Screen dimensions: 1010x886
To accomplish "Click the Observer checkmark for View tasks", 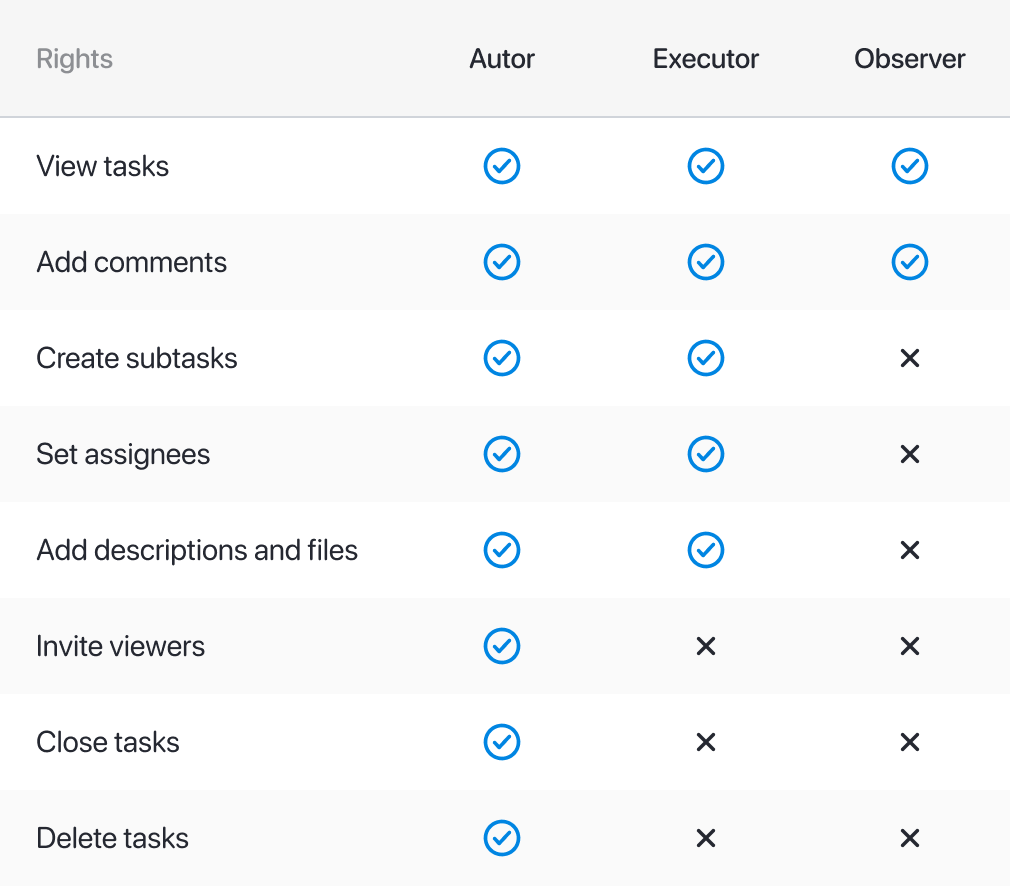I will pyautogui.click(x=910, y=166).
